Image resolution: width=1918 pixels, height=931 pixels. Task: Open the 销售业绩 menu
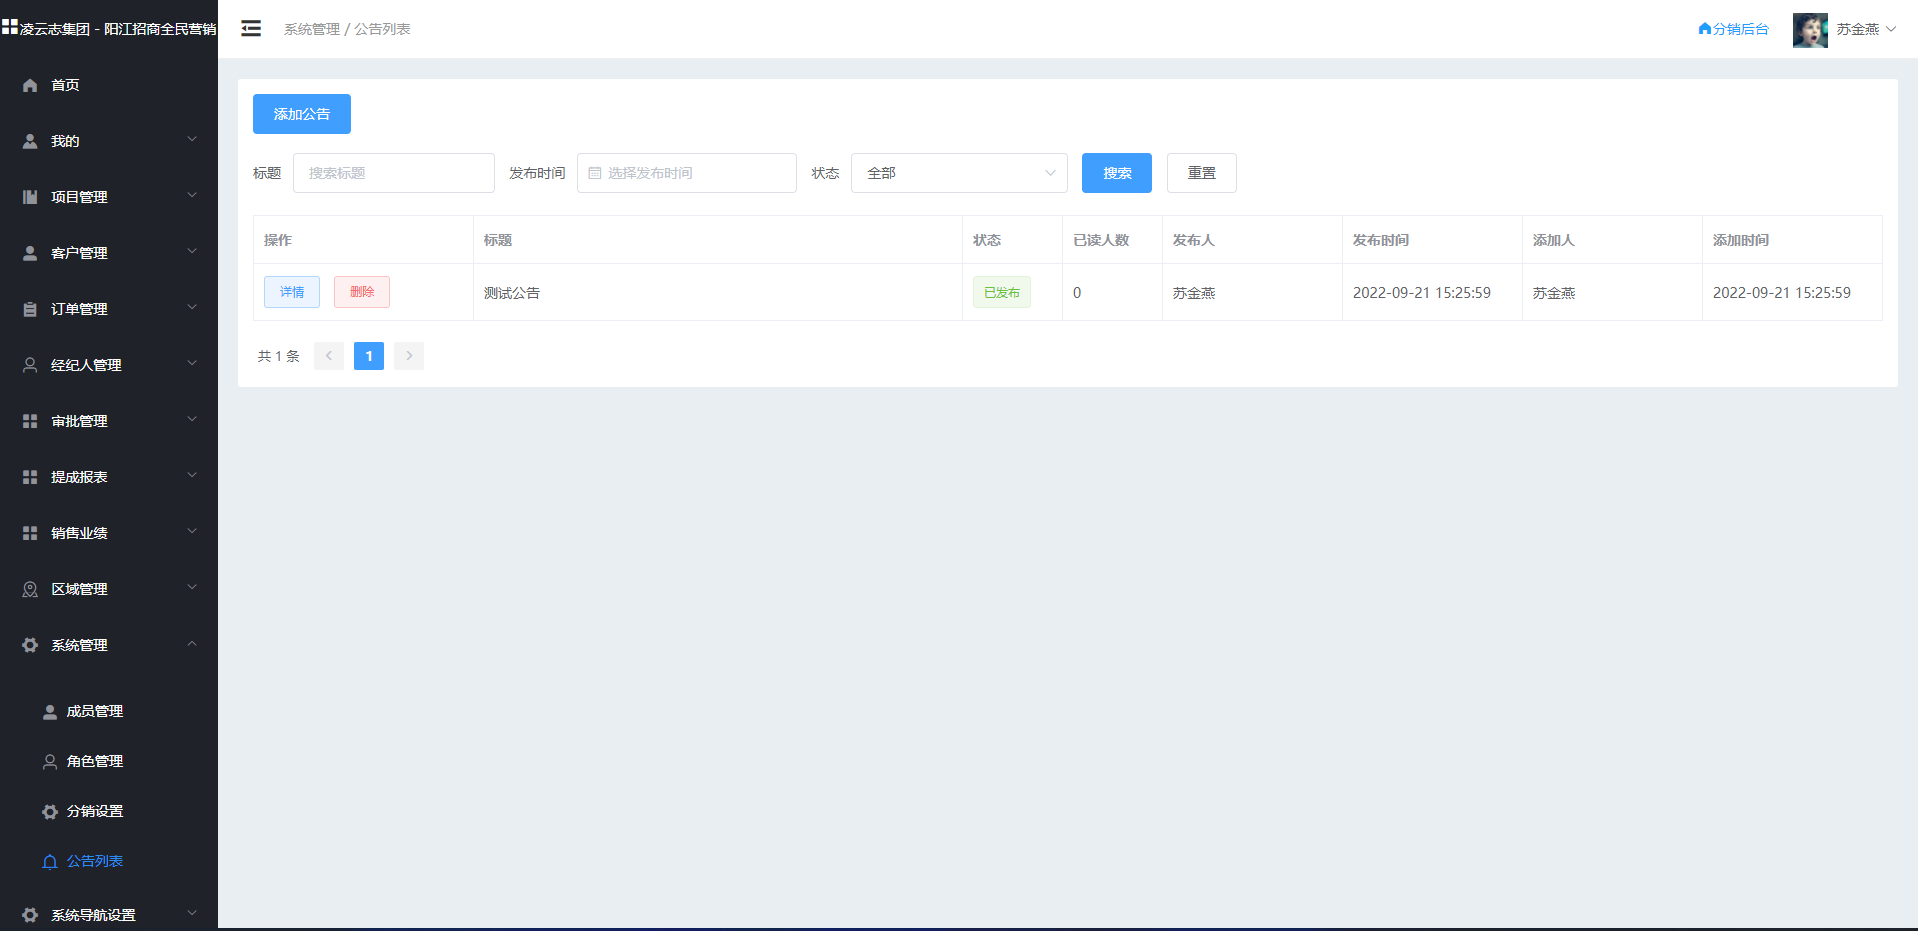click(x=109, y=533)
